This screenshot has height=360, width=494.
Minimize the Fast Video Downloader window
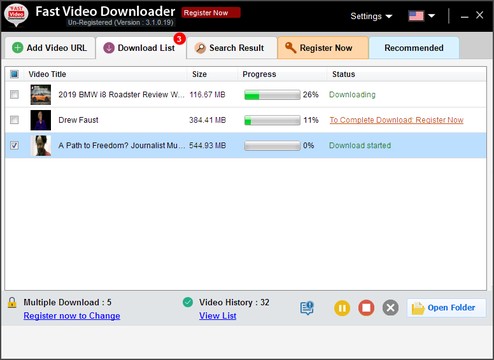(x=465, y=16)
